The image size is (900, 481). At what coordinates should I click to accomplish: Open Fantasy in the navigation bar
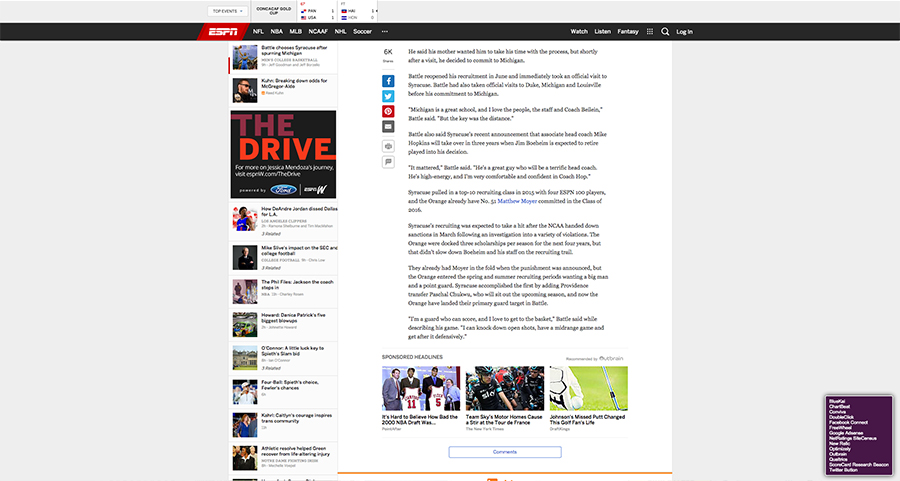click(x=627, y=32)
